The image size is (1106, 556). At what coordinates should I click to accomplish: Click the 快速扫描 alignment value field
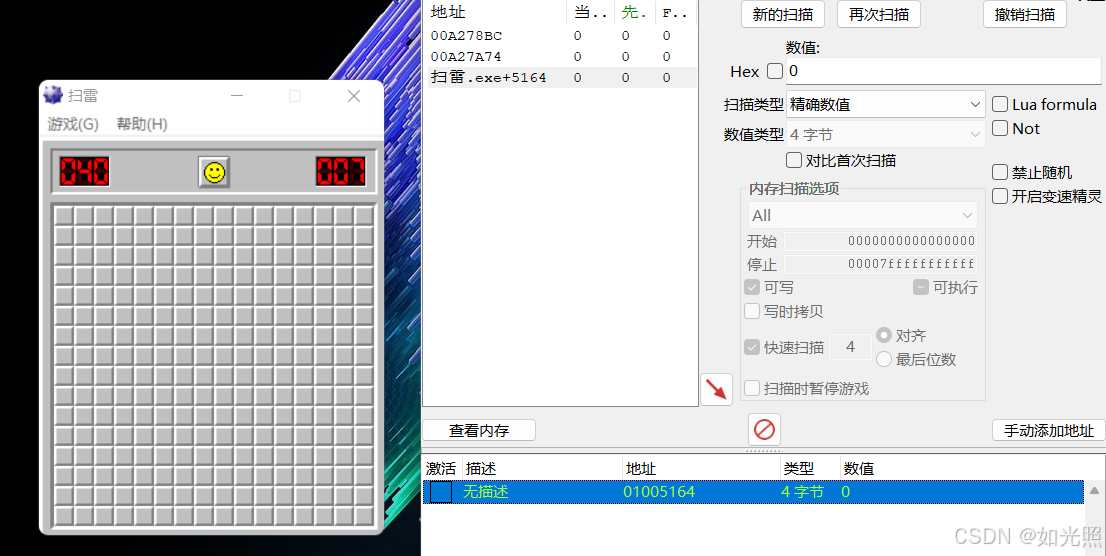coord(850,347)
